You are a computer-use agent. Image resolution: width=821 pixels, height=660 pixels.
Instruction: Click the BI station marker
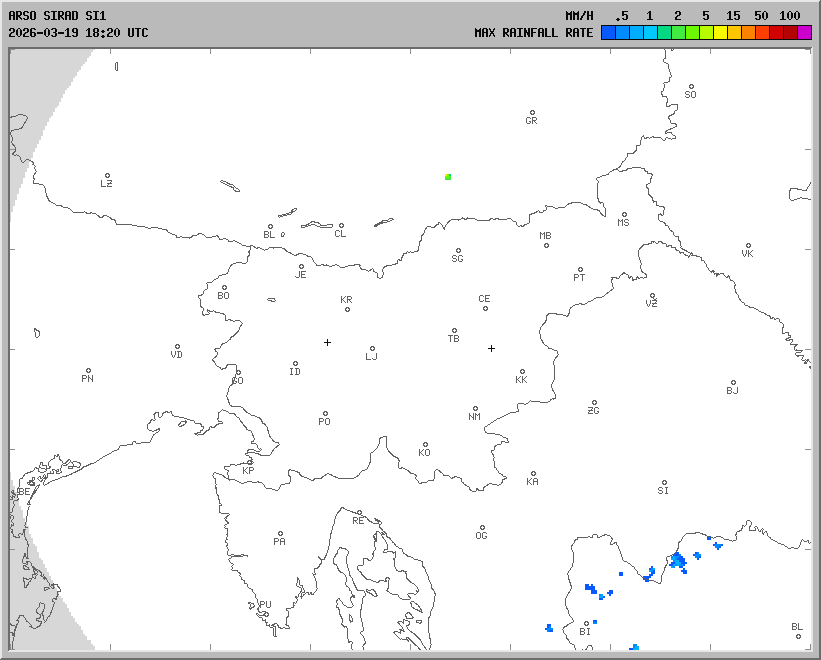pyautogui.click(x=586, y=624)
